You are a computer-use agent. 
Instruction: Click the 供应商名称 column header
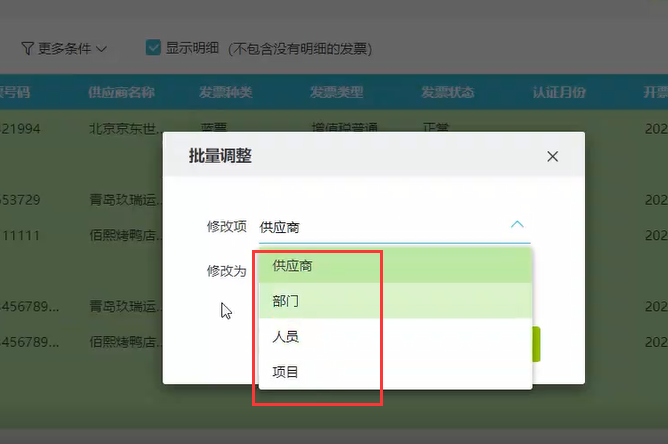(121, 92)
